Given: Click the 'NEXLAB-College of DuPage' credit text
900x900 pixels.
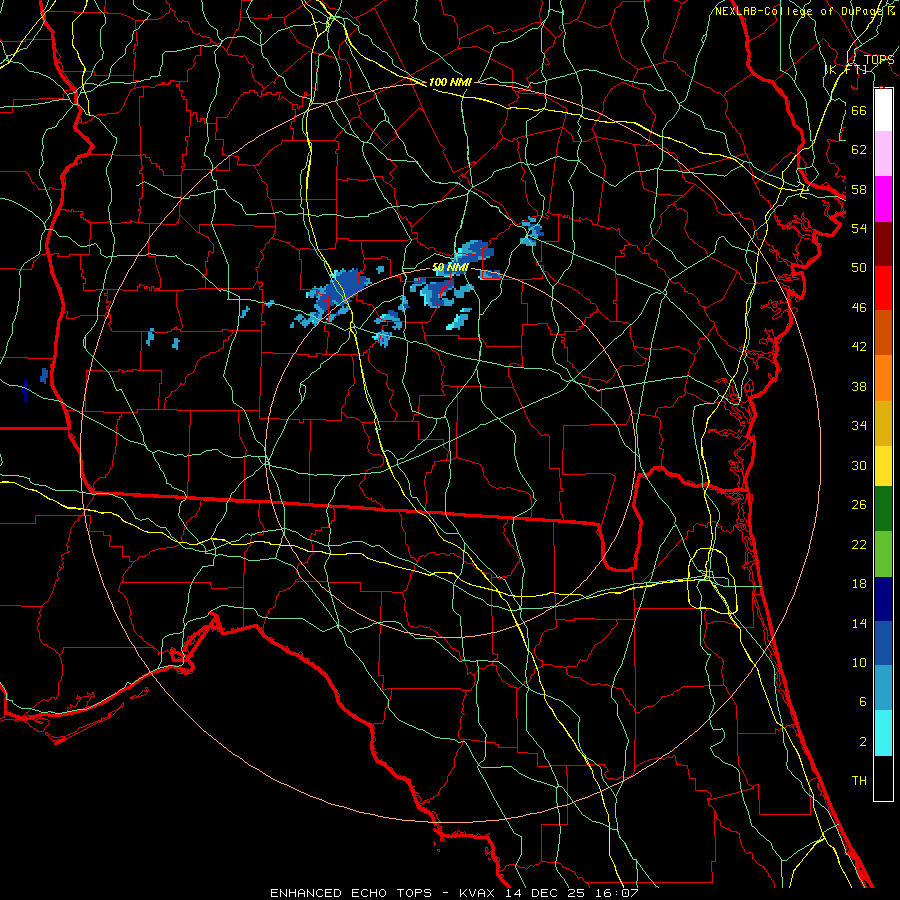Looking at the screenshot, I should click(800, 11).
